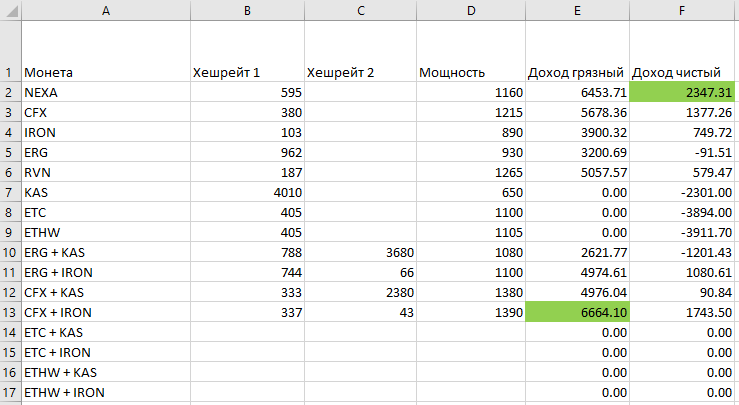This screenshot has width=739, height=405.
Task: Click the Хешрейт 2 header cell
Action: (x=361, y=51)
